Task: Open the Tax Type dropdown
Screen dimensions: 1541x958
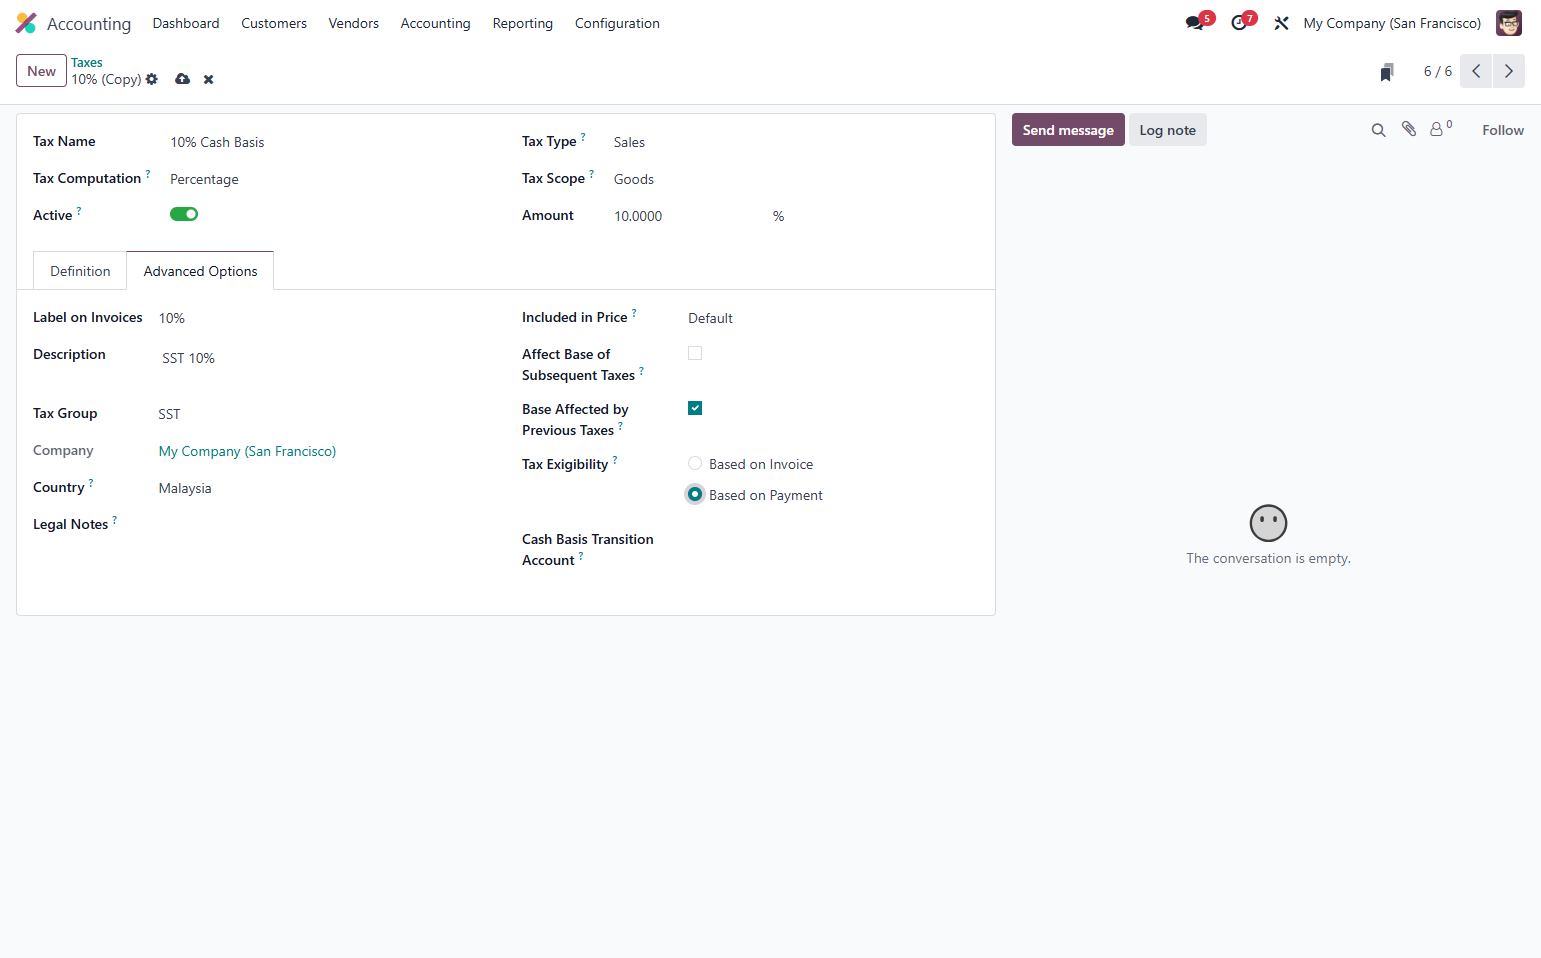Action: pos(794,142)
